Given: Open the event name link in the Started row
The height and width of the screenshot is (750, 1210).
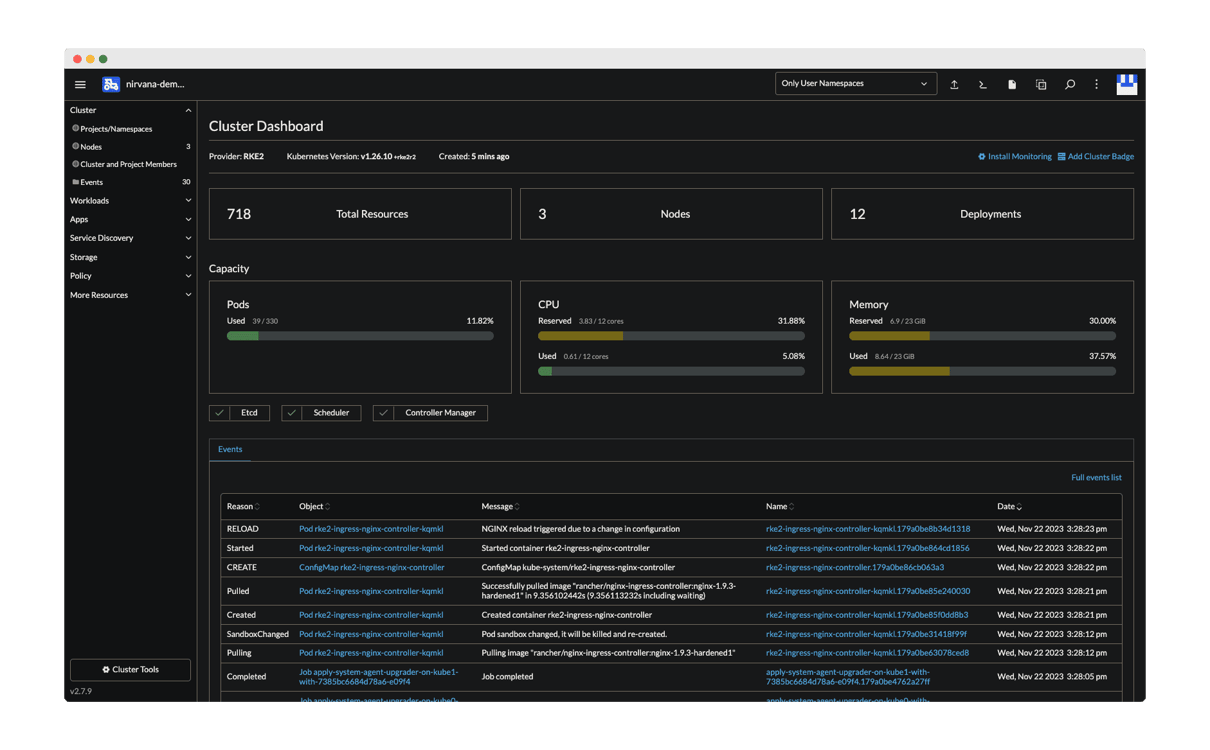Looking at the screenshot, I should pyautogui.click(x=867, y=548).
